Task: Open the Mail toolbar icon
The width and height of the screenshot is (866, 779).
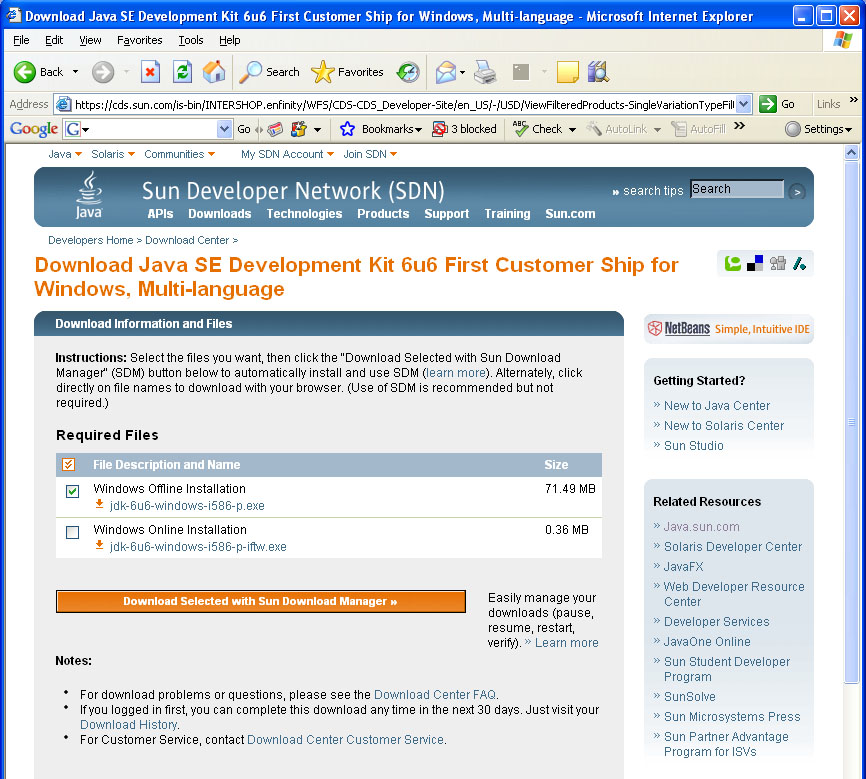Action: click(445, 72)
